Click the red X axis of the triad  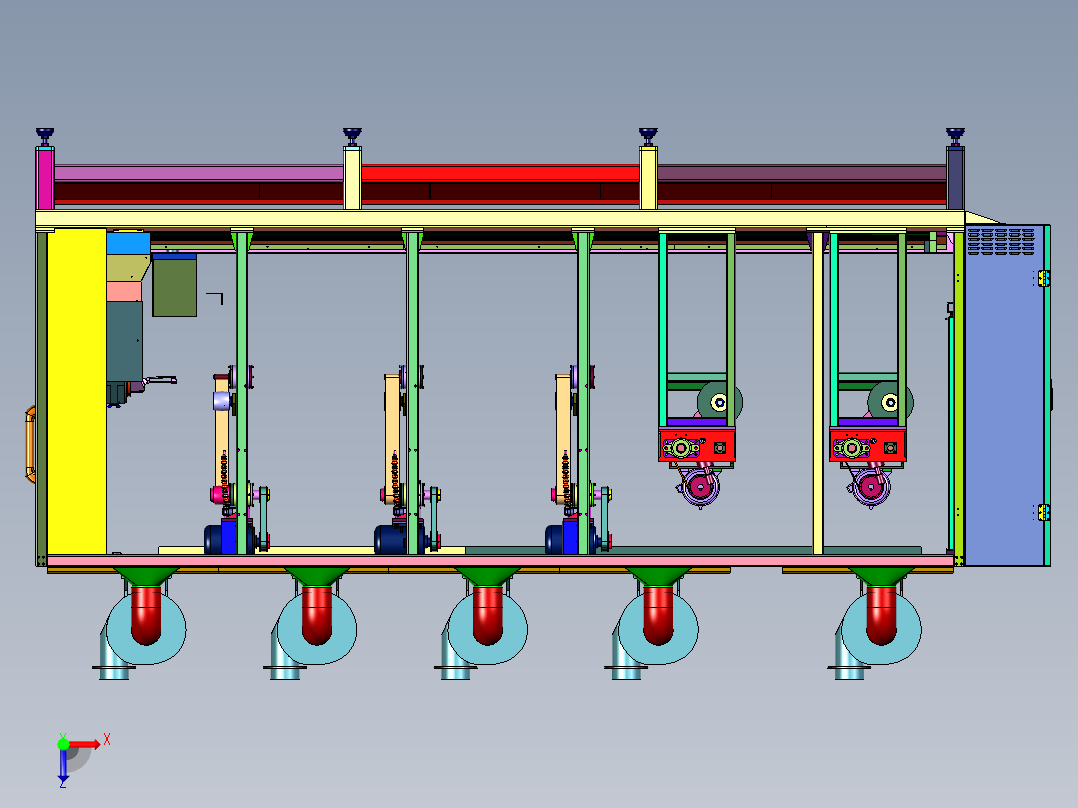(x=84, y=744)
